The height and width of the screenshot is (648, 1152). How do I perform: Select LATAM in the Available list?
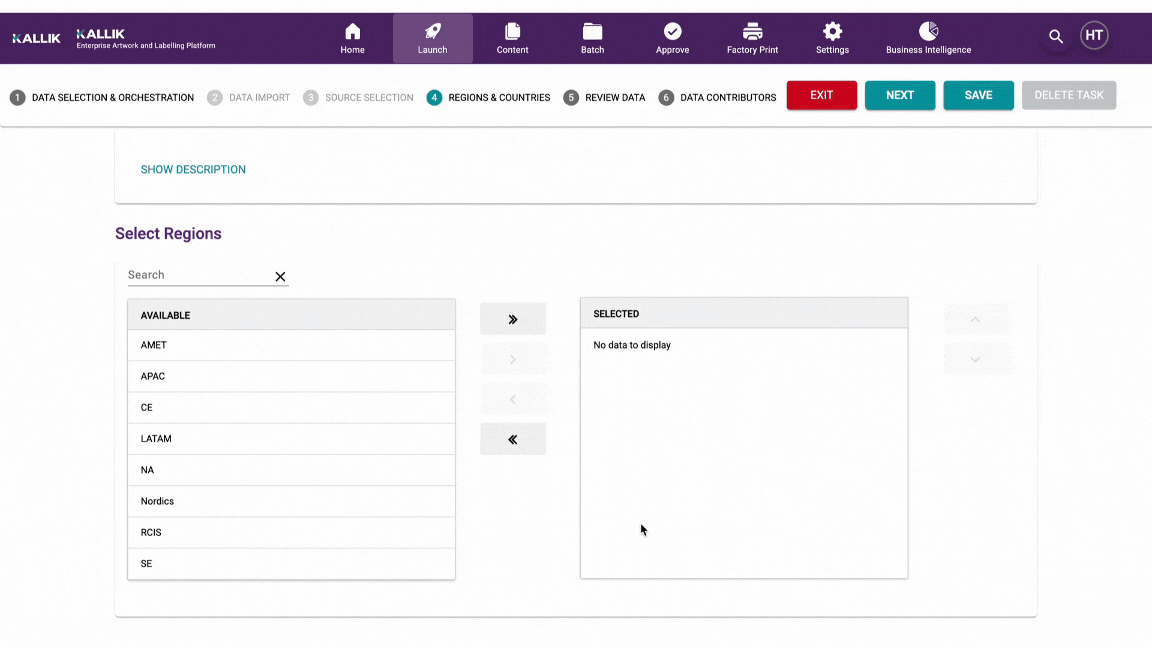coord(156,439)
